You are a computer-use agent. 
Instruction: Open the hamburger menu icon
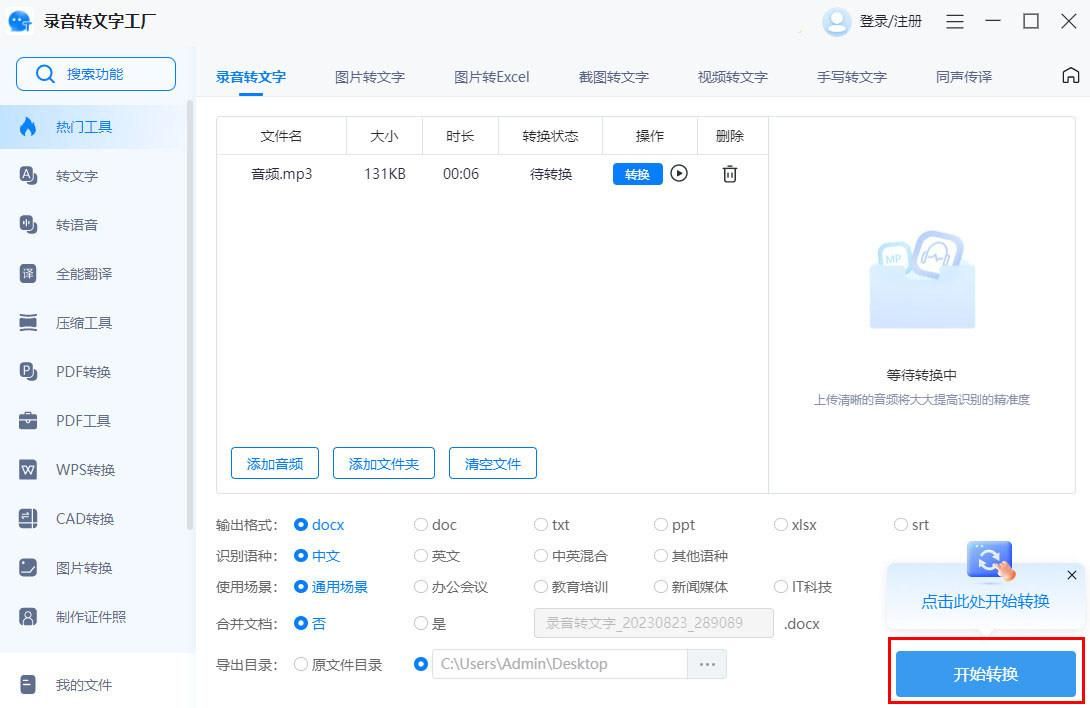point(954,22)
